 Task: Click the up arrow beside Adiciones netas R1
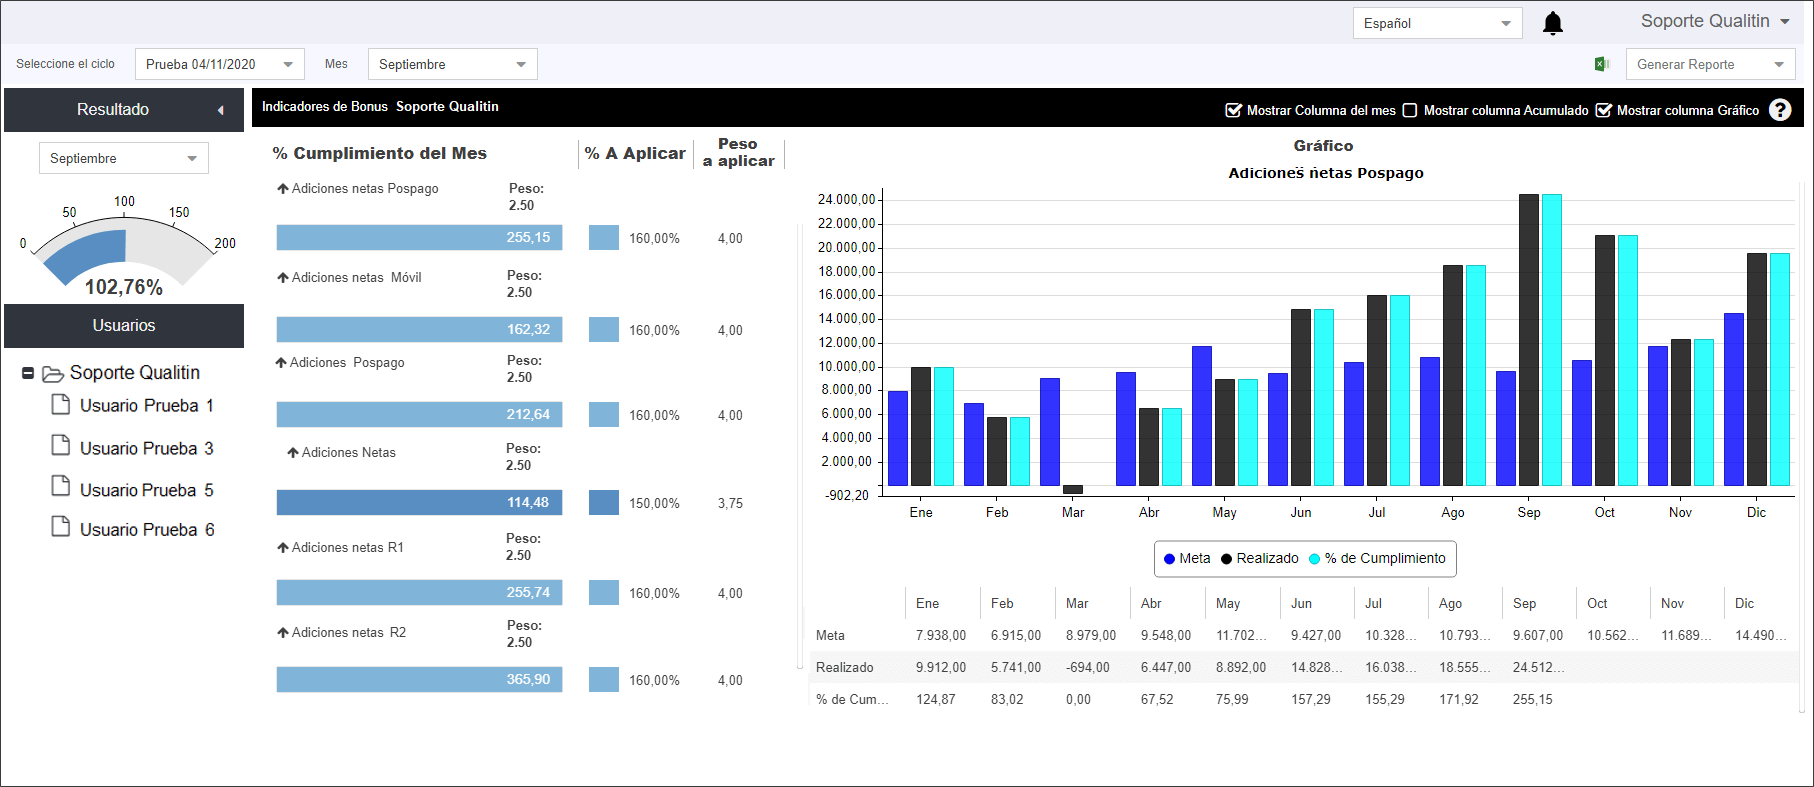click(283, 548)
